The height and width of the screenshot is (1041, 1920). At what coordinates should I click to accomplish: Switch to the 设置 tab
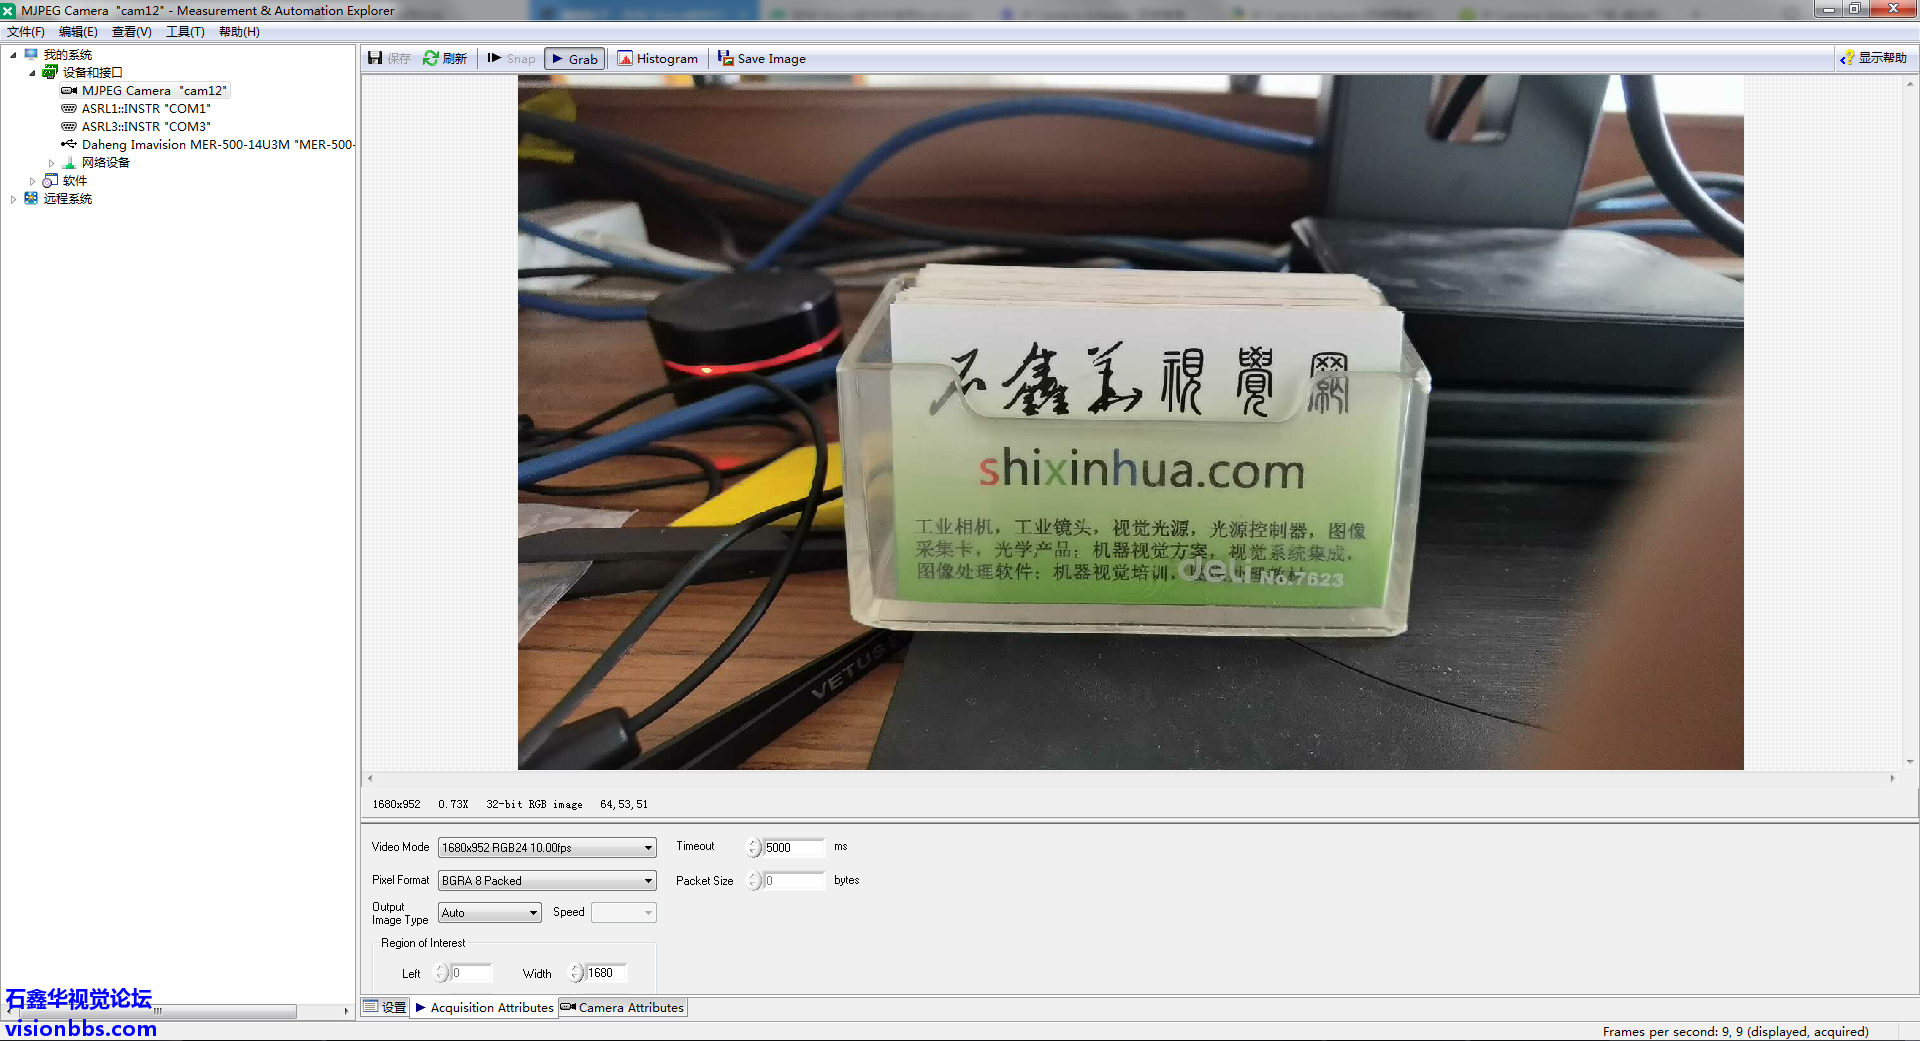pyautogui.click(x=385, y=1007)
